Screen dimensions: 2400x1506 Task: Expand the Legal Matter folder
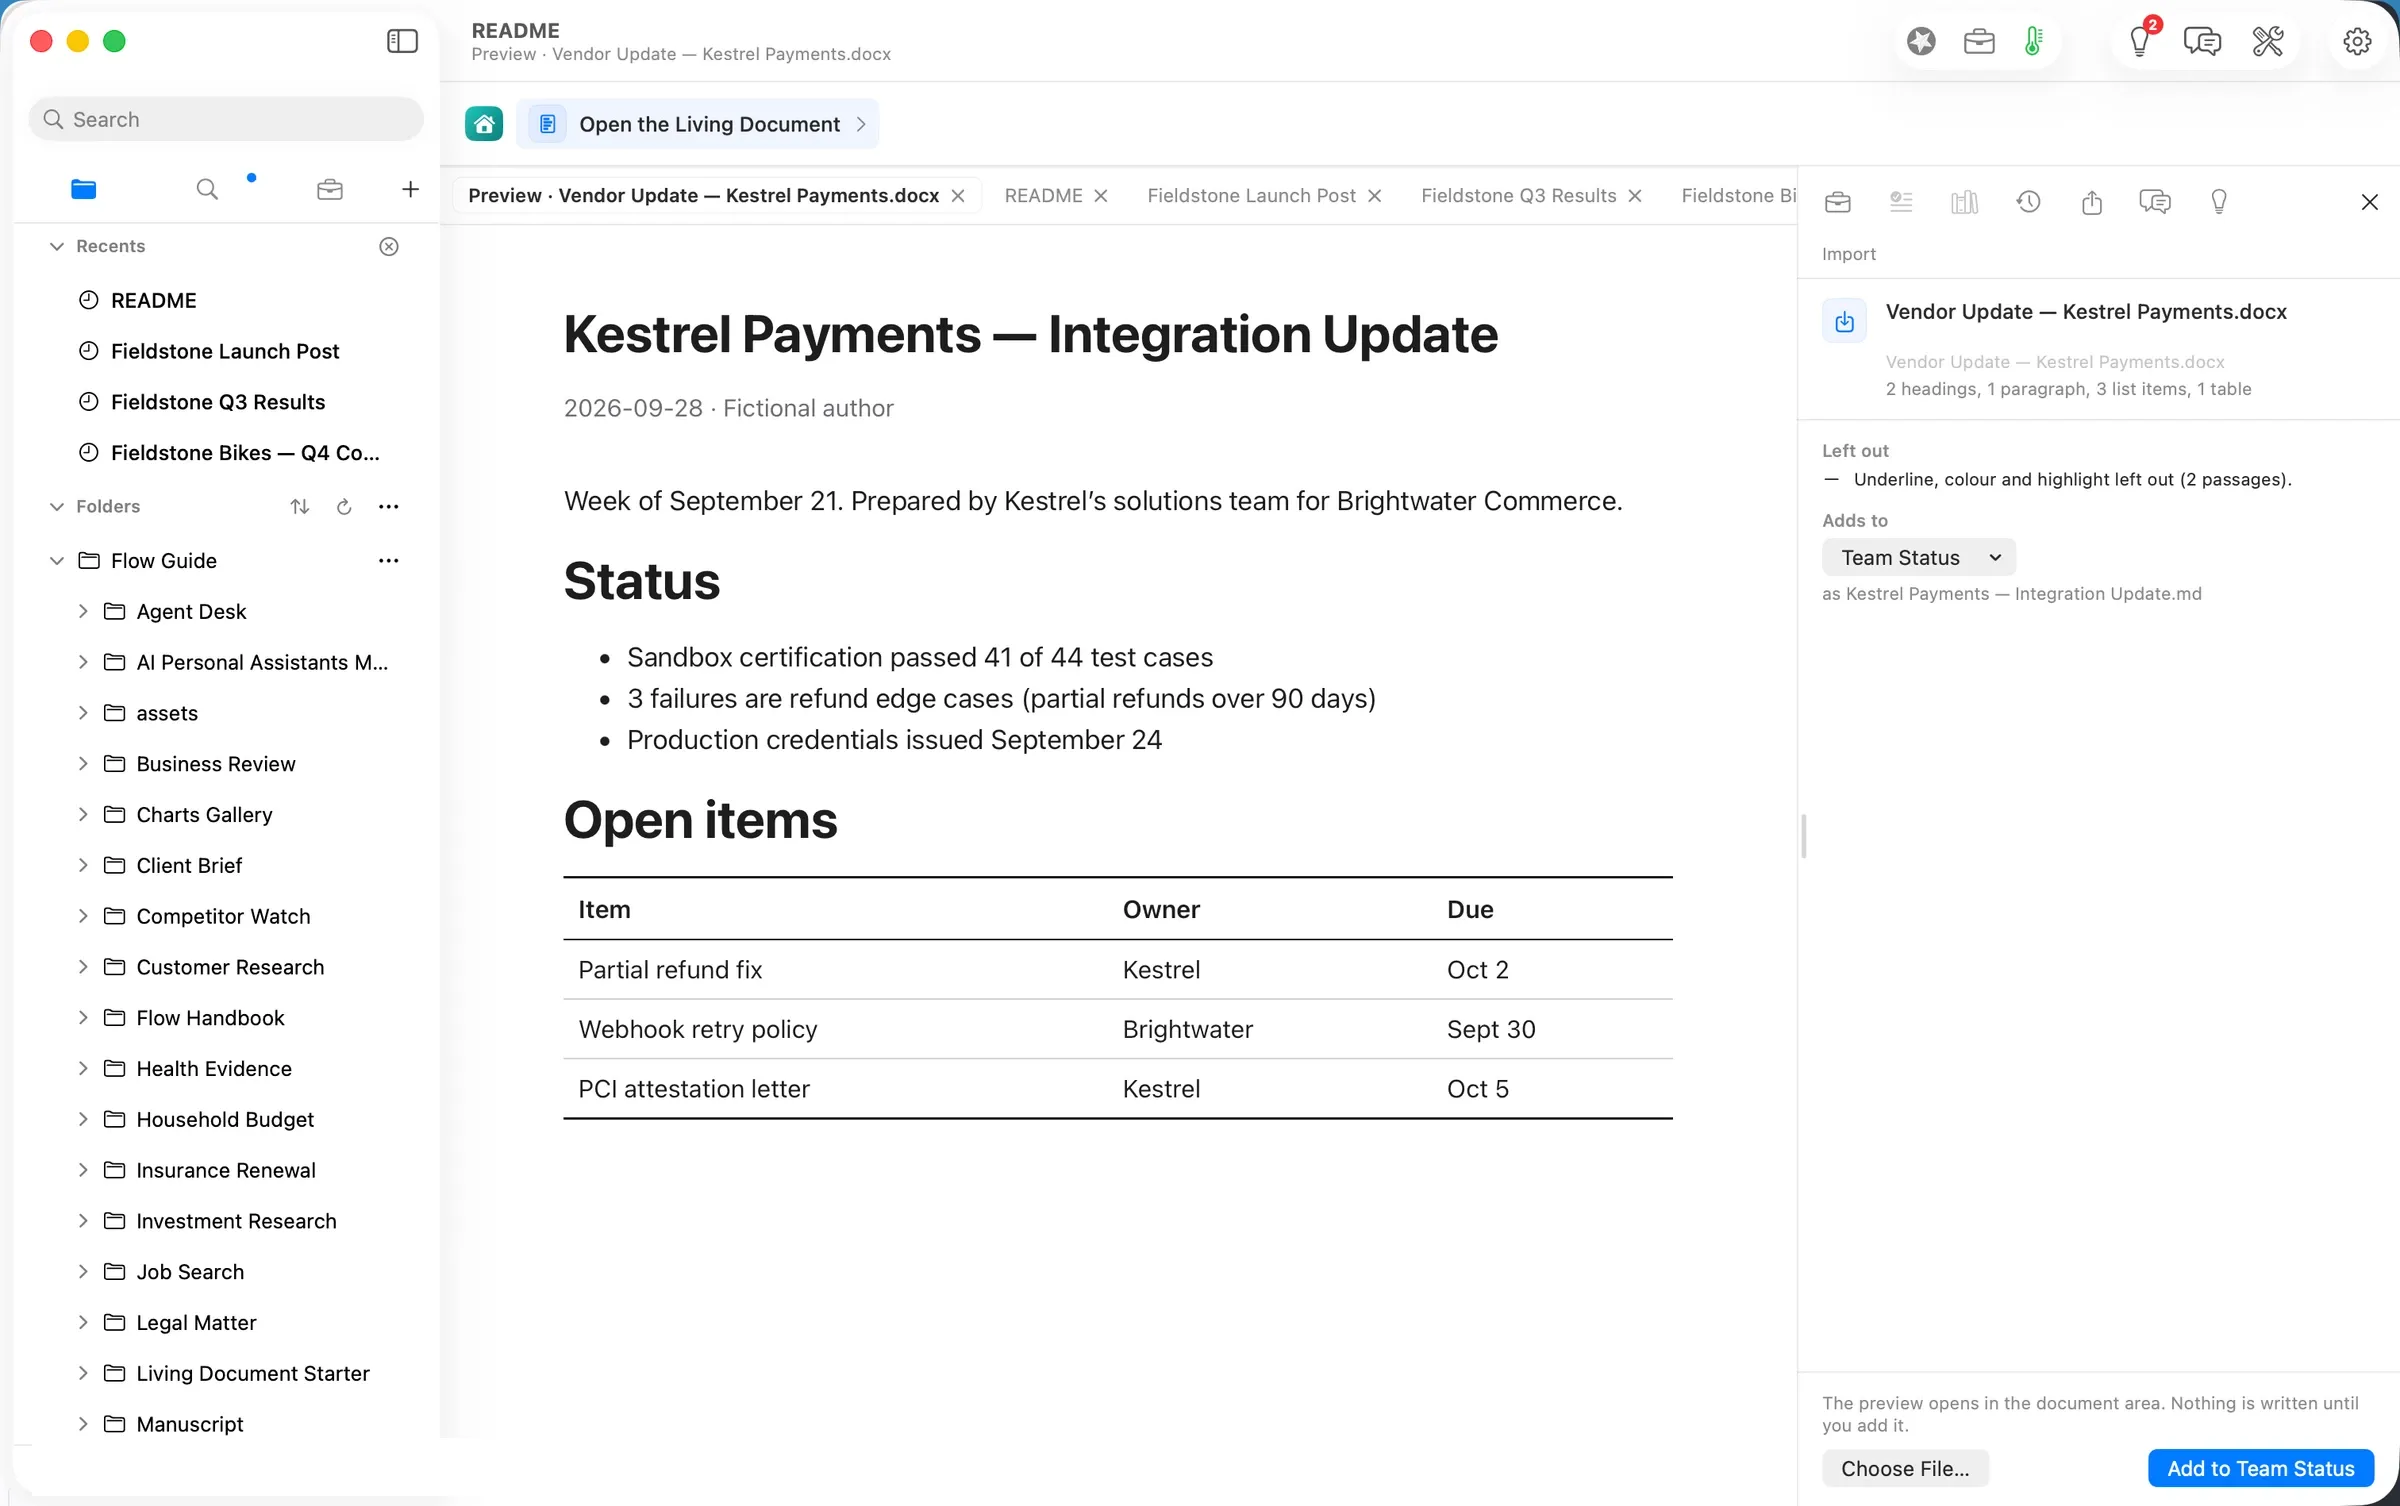point(83,1322)
